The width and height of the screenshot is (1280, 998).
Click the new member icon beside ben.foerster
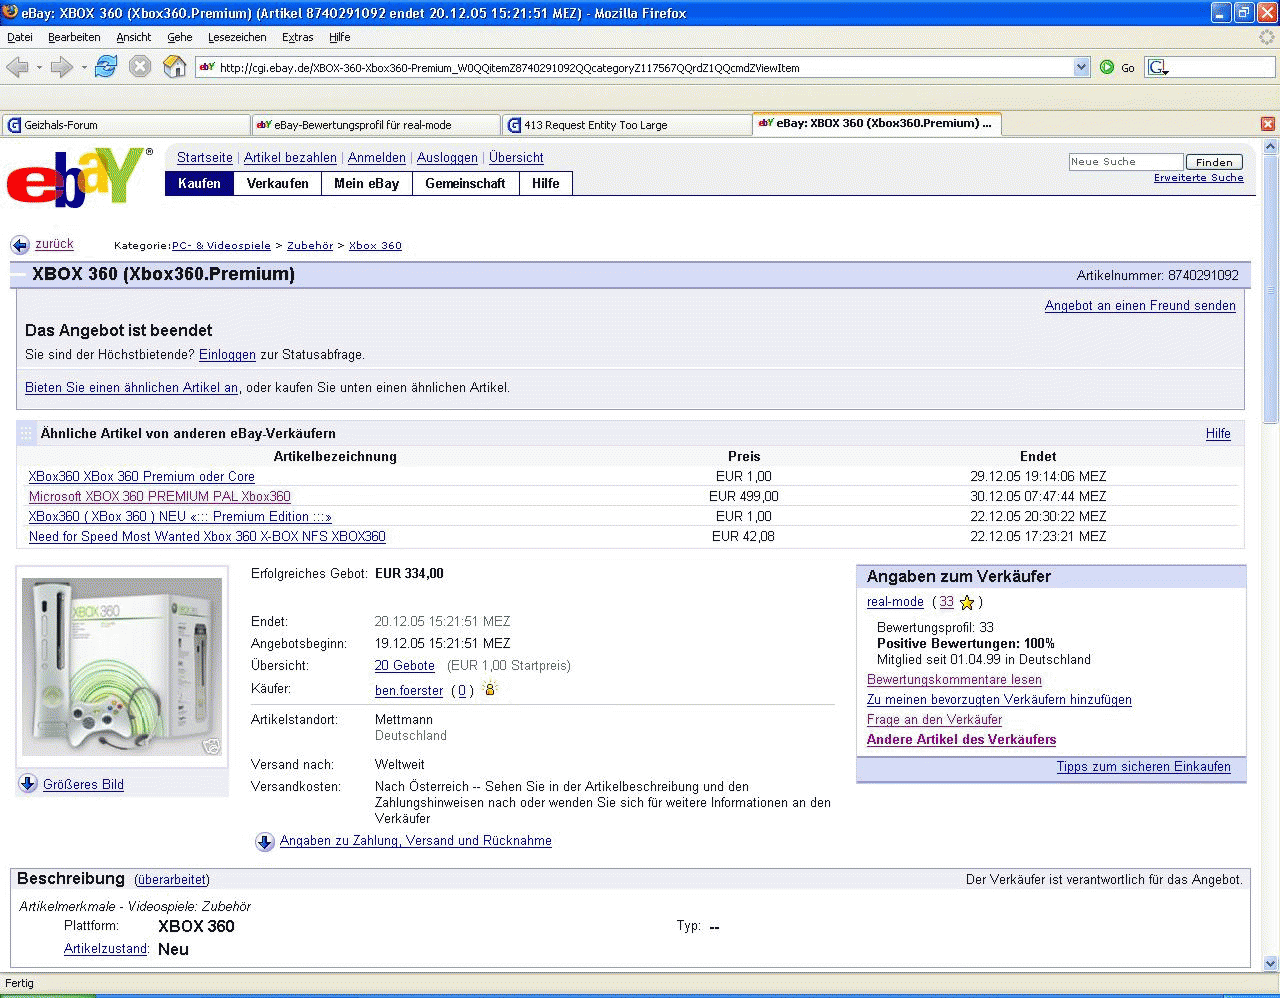pos(489,689)
